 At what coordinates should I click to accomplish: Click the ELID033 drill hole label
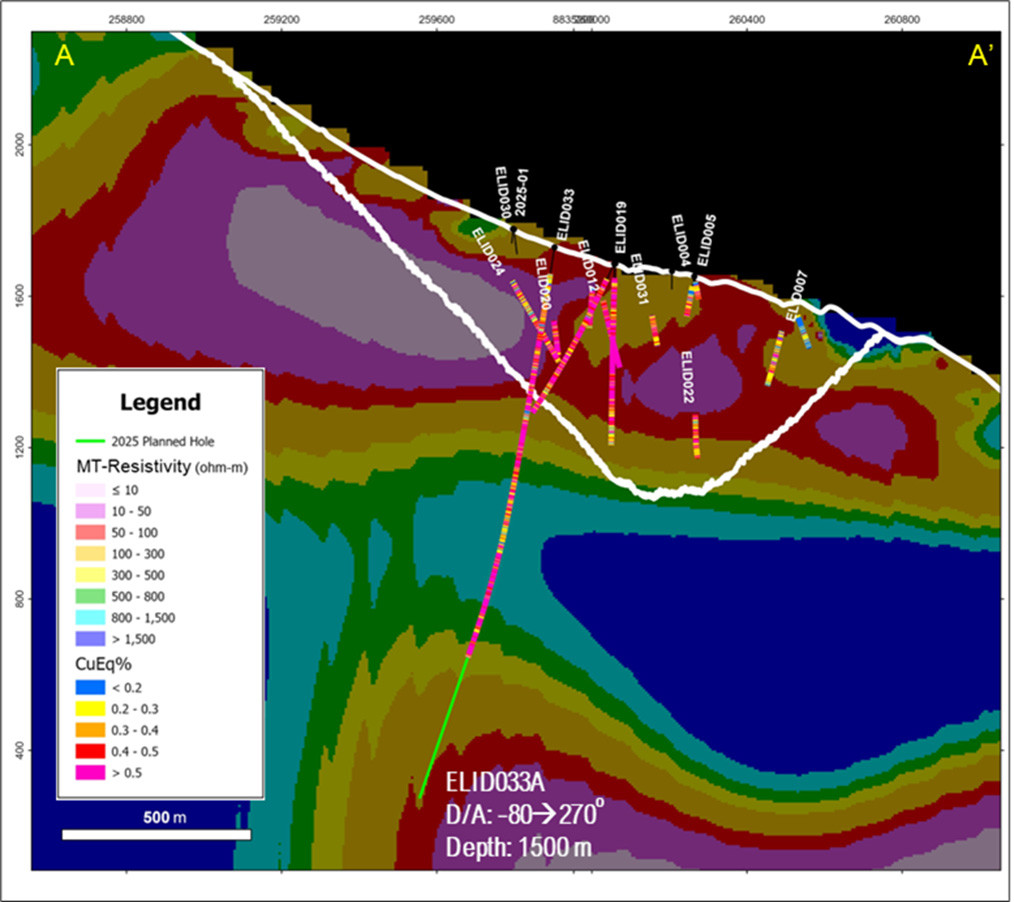565,215
